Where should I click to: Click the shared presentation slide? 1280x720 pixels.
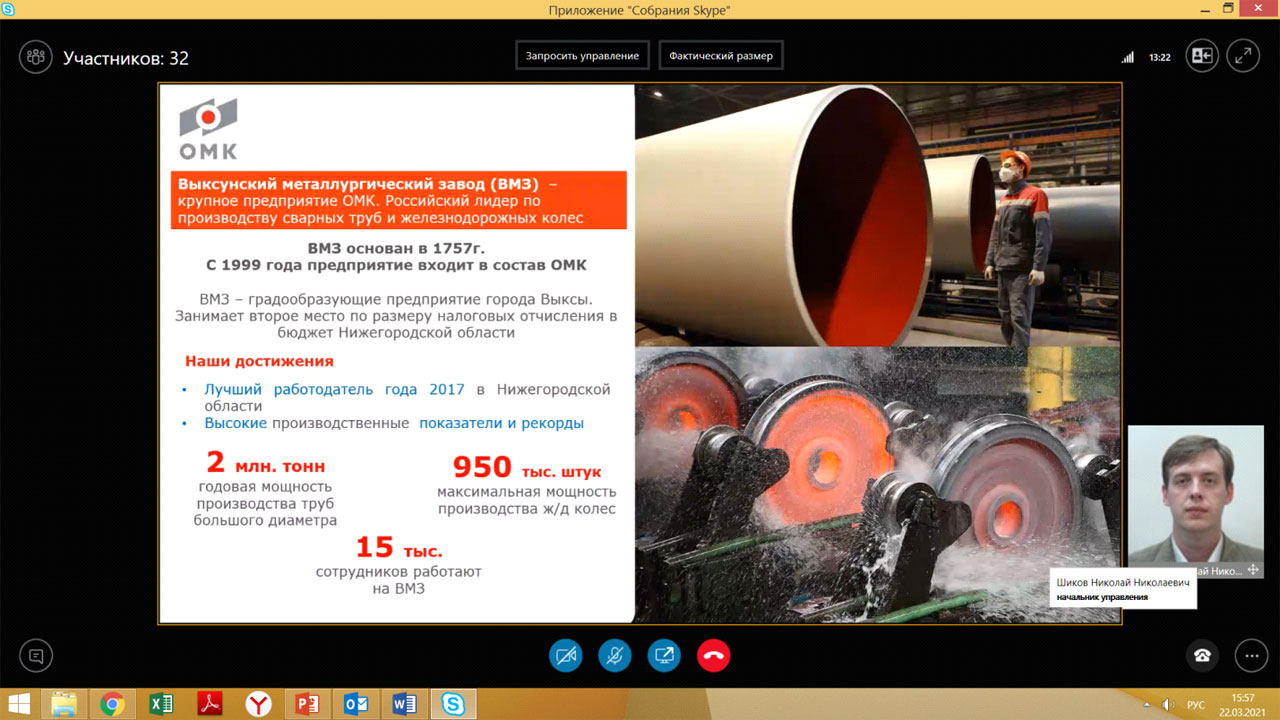point(639,353)
